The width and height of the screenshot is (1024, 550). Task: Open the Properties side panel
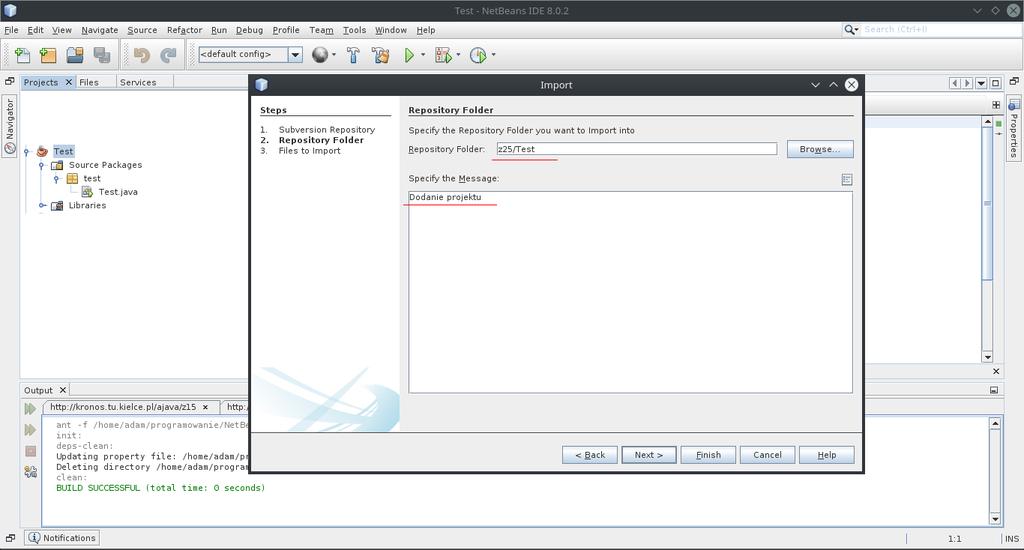pyautogui.click(x=1014, y=128)
